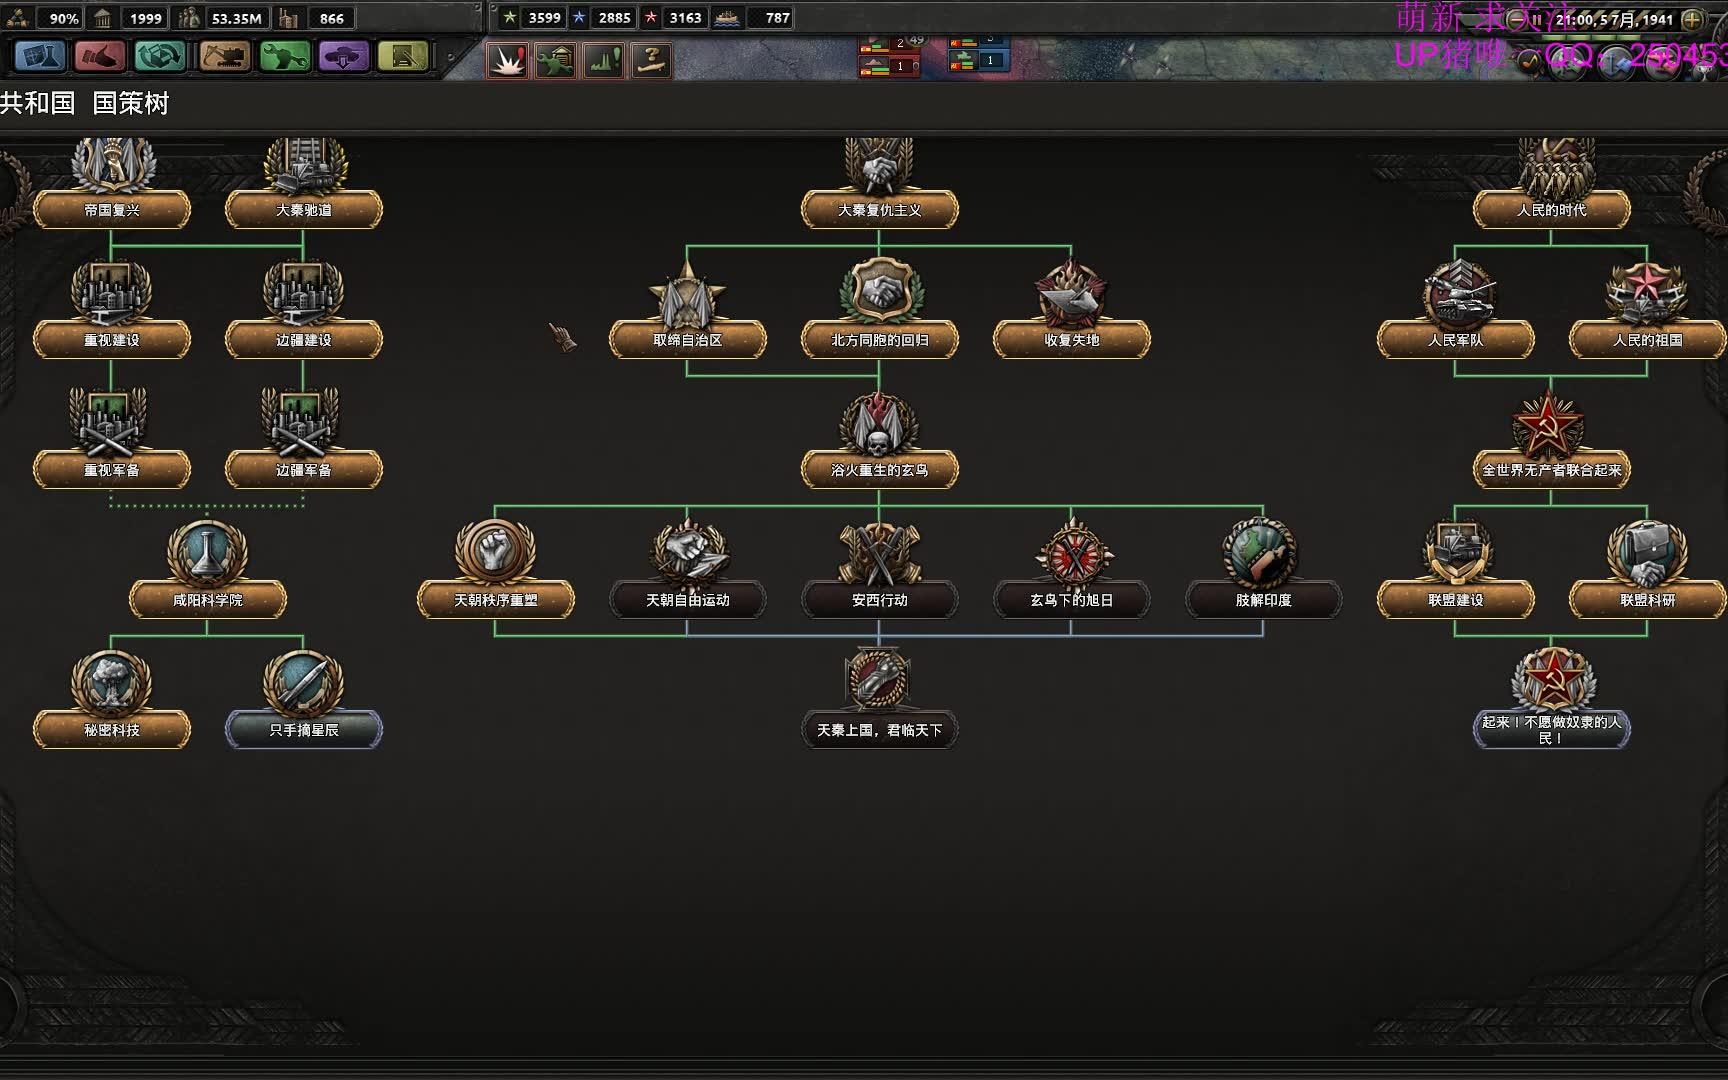Select the 安西行动 crossed swords focus
Screen dimensions: 1728x1080
point(880,599)
